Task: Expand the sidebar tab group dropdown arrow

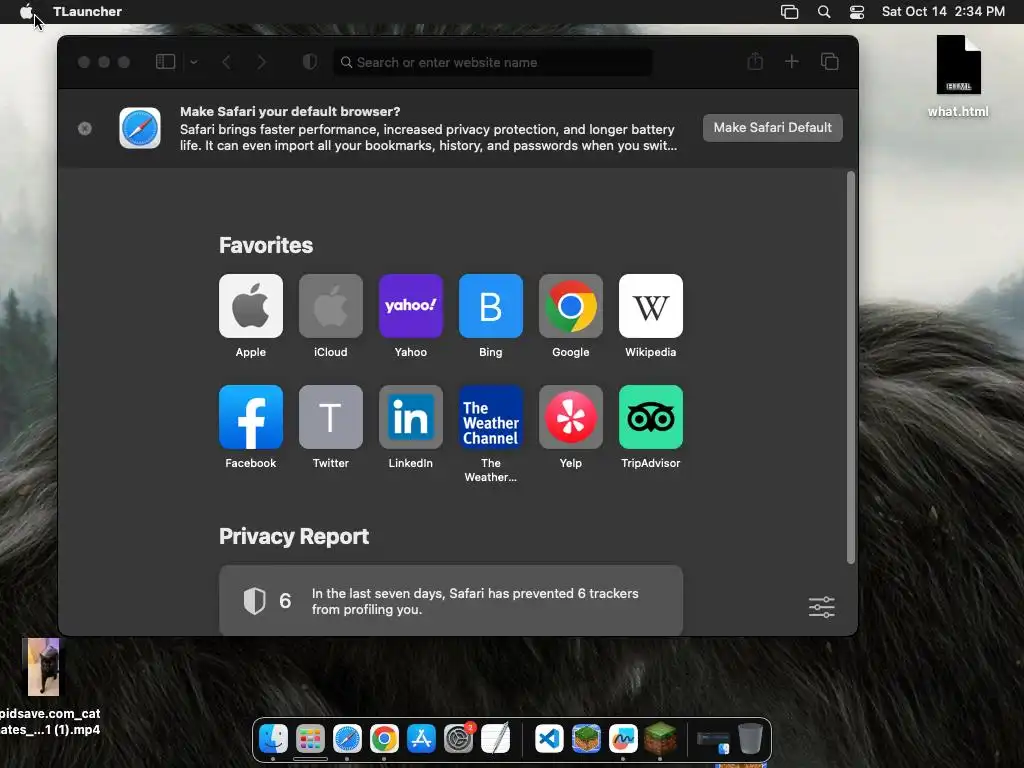Action: 194,62
